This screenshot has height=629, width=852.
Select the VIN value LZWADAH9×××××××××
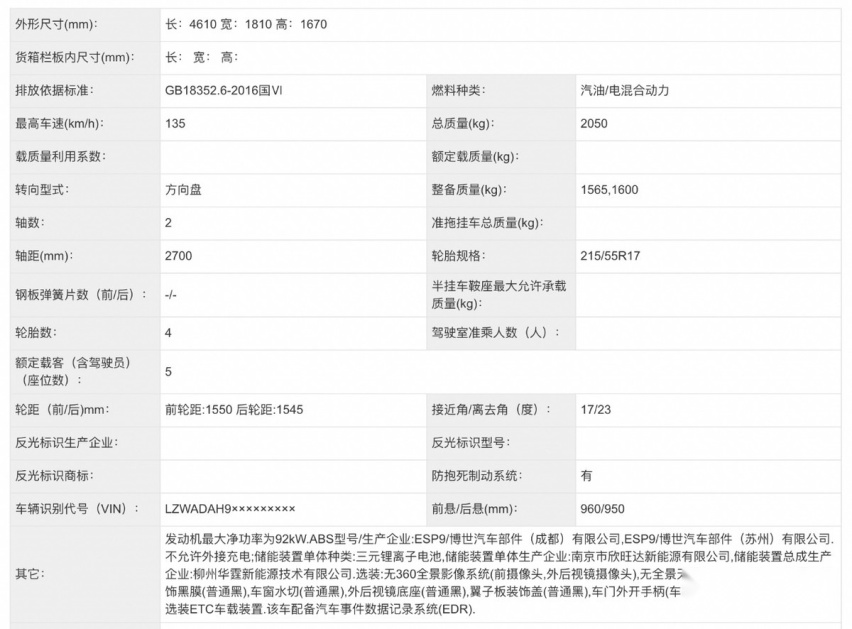(230, 510)
